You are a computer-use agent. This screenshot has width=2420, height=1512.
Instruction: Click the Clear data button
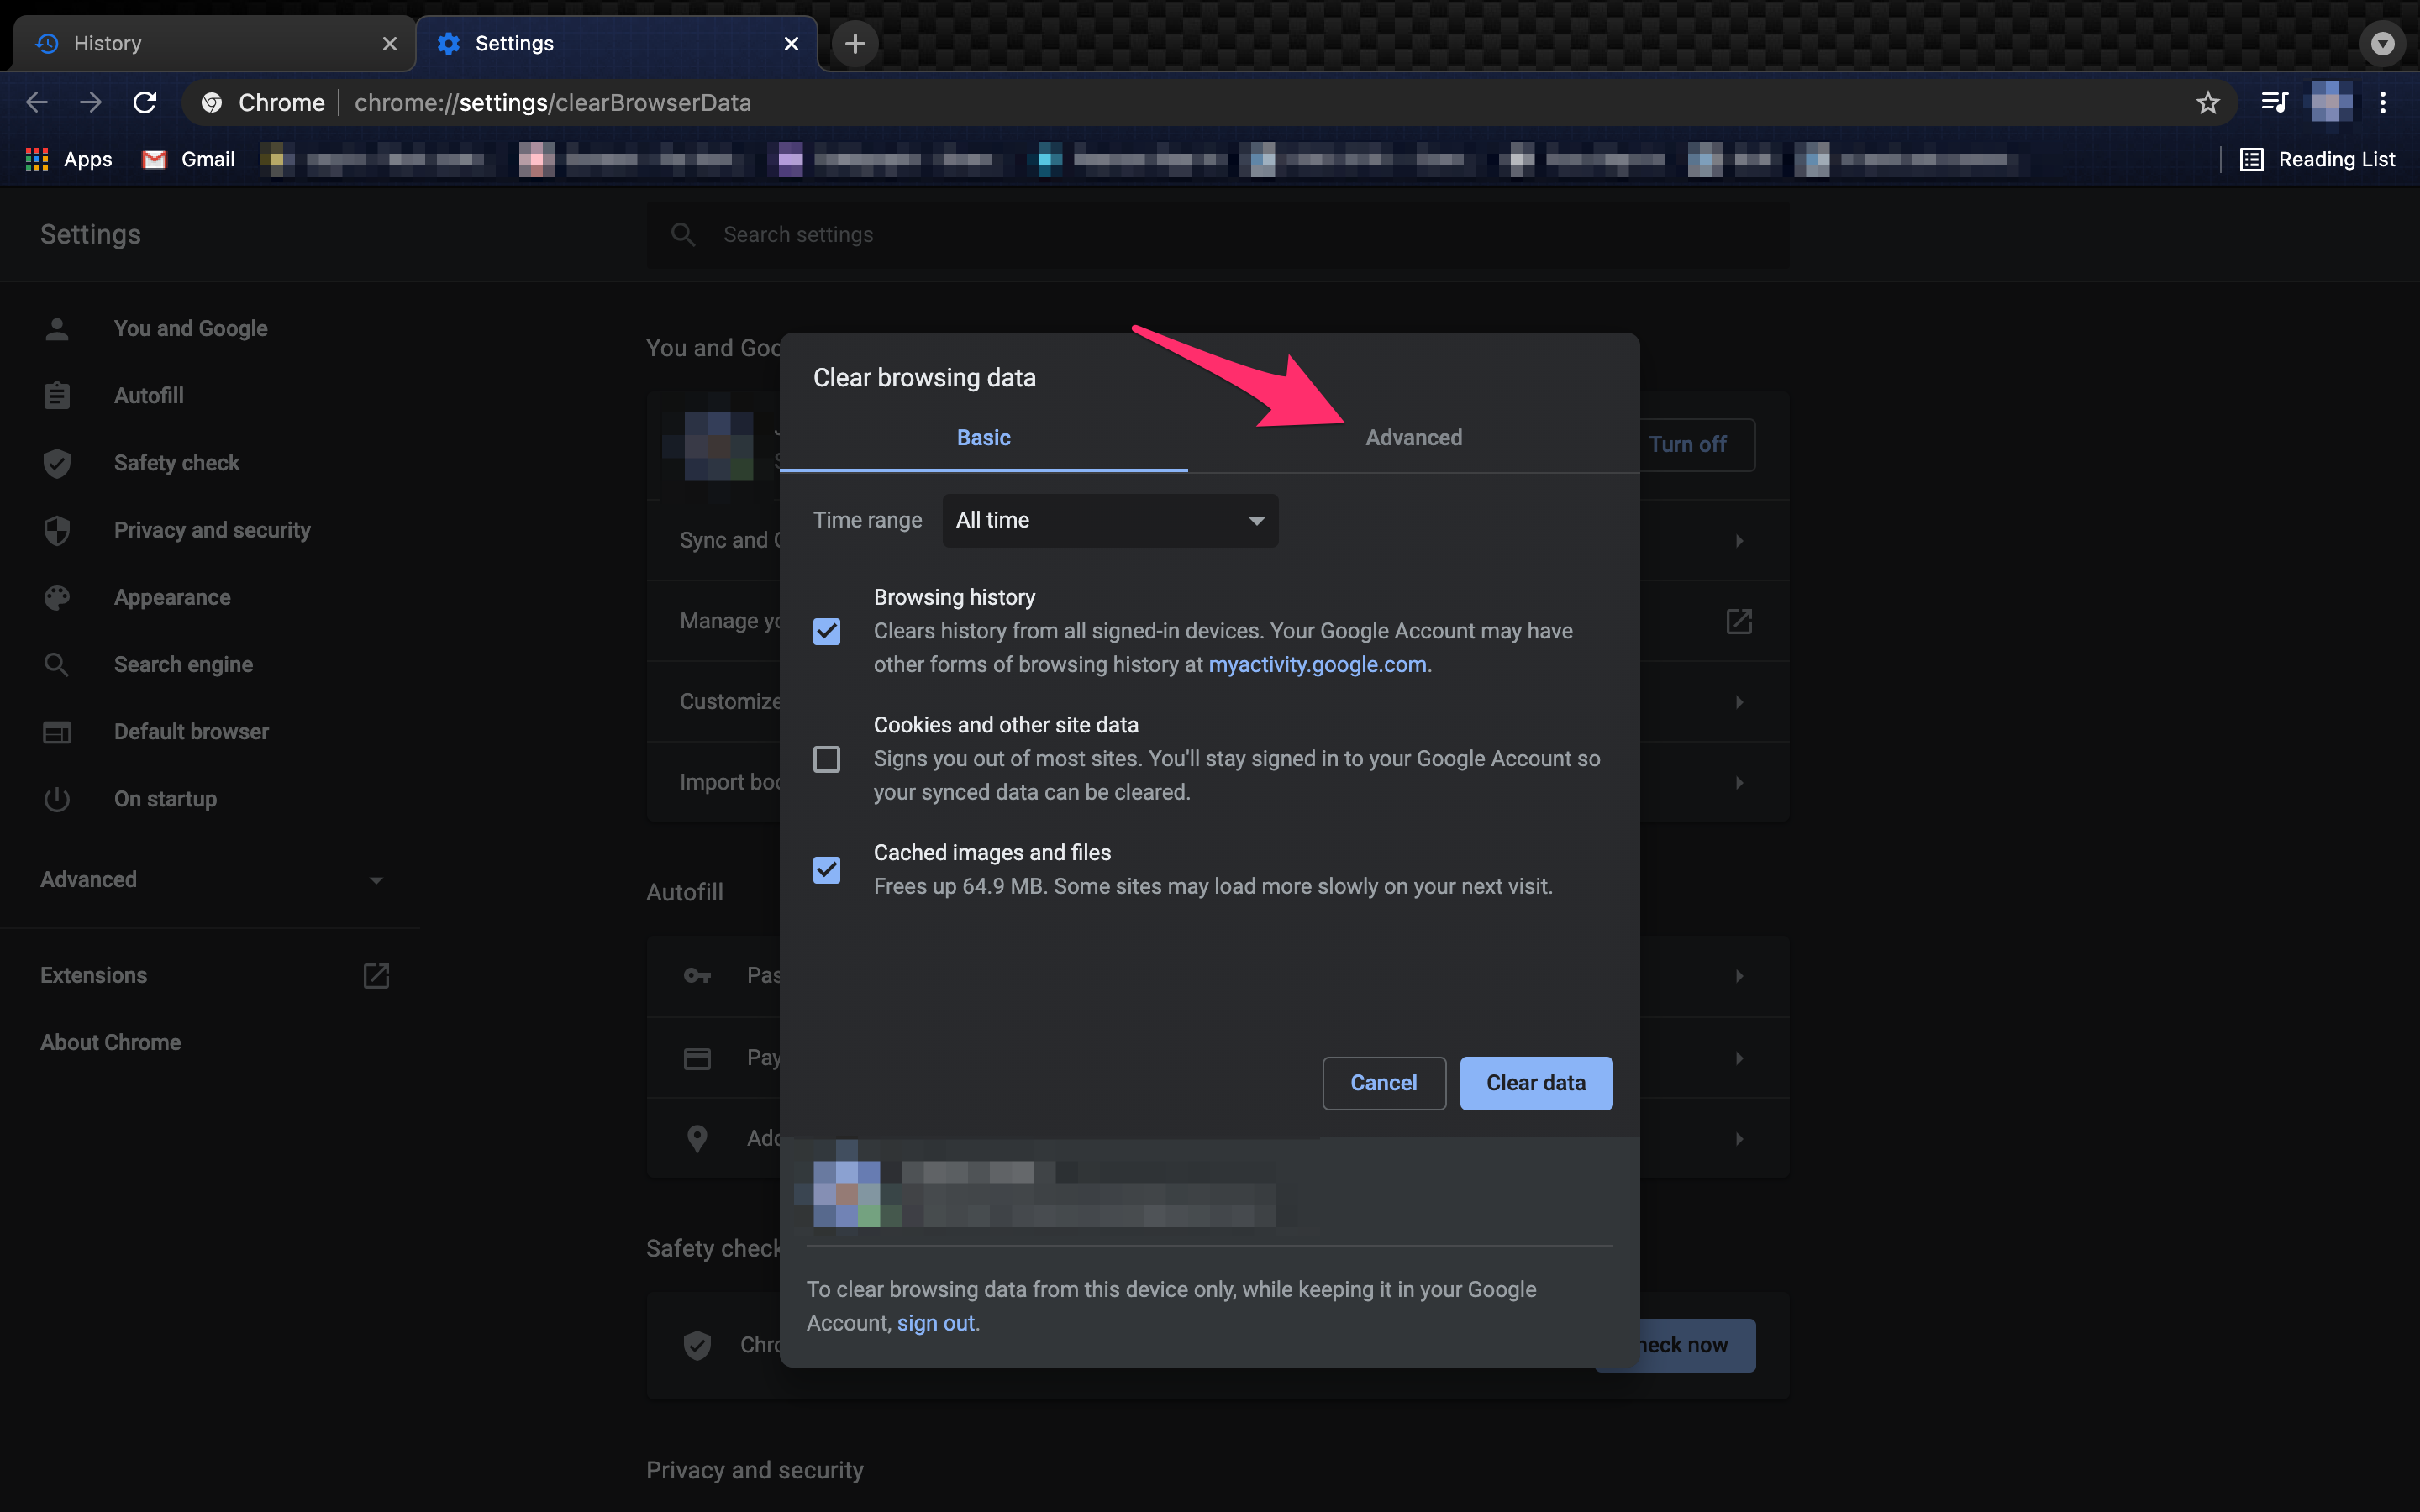tap(1535, 1082)
